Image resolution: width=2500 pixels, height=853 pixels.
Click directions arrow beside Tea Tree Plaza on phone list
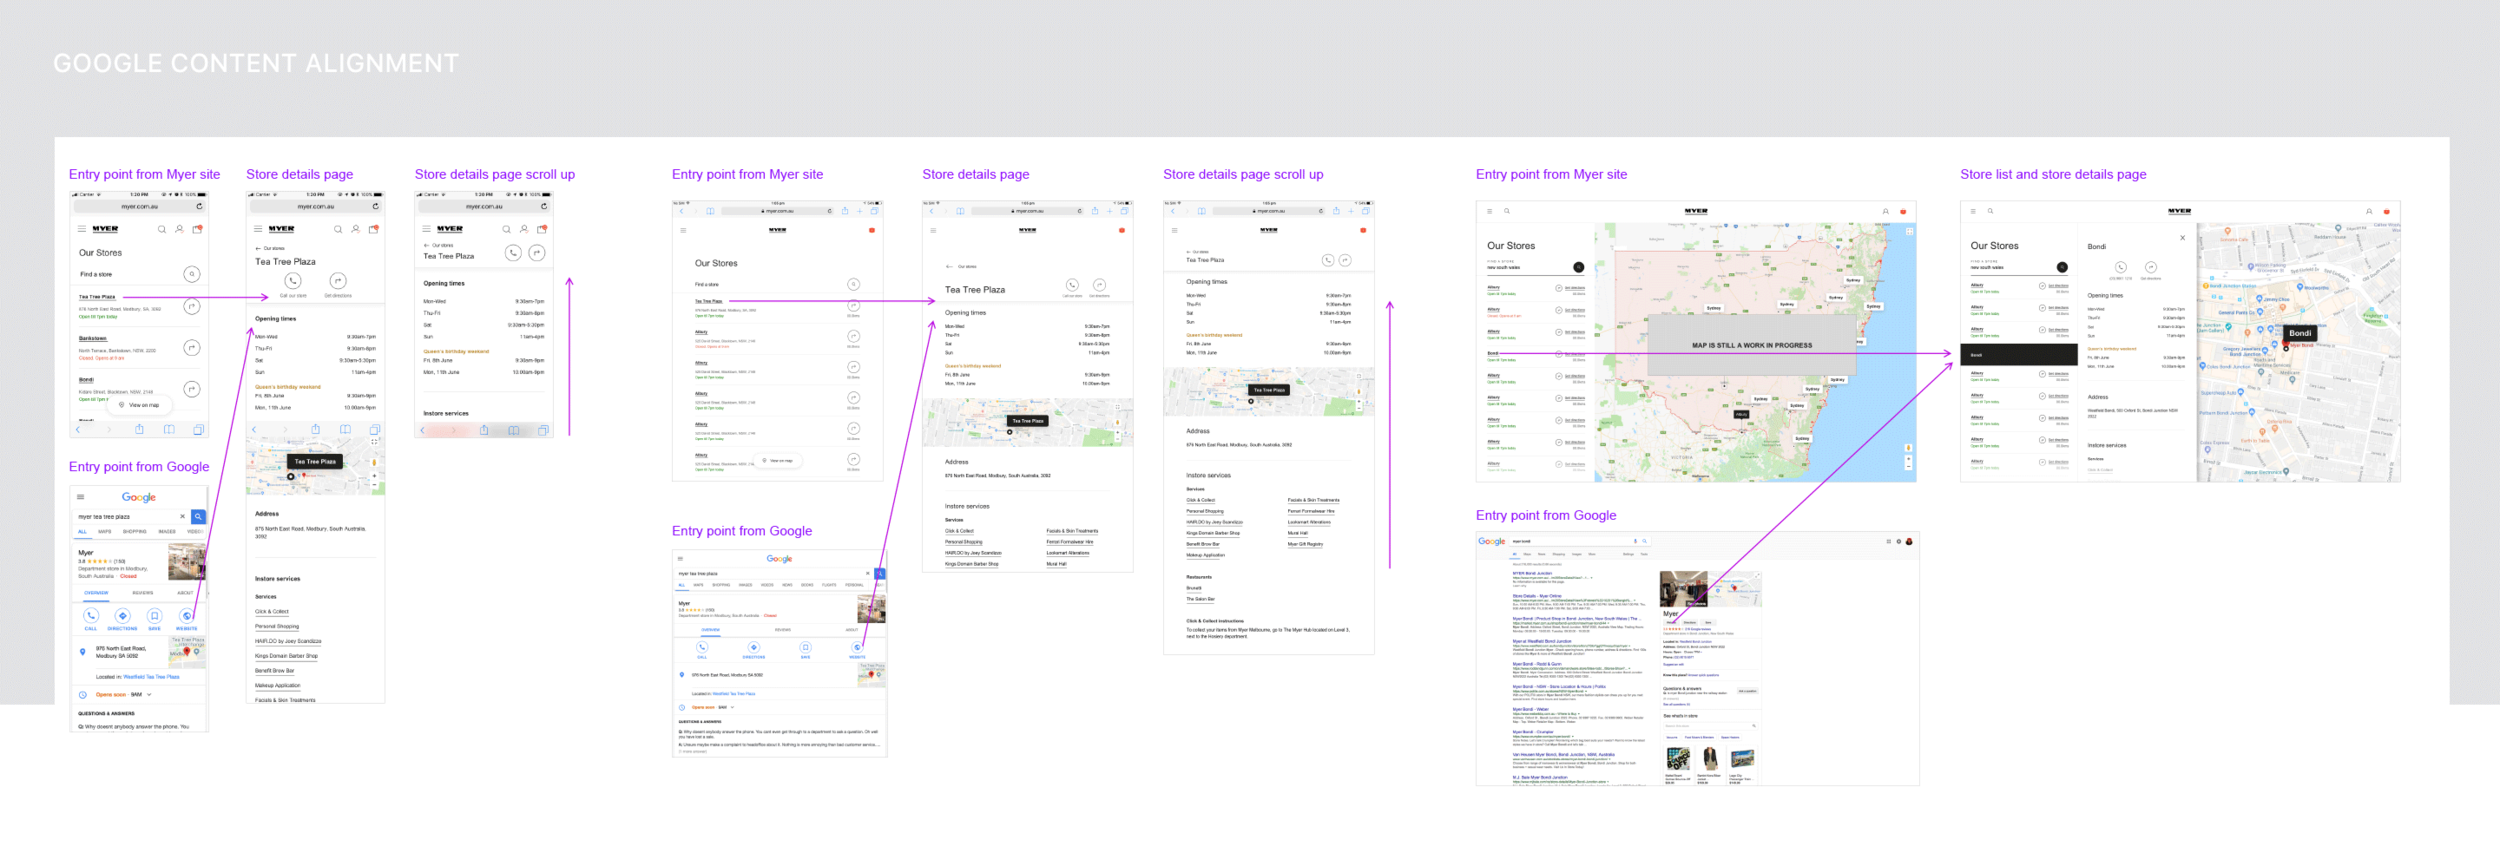(x=192, y=307)
